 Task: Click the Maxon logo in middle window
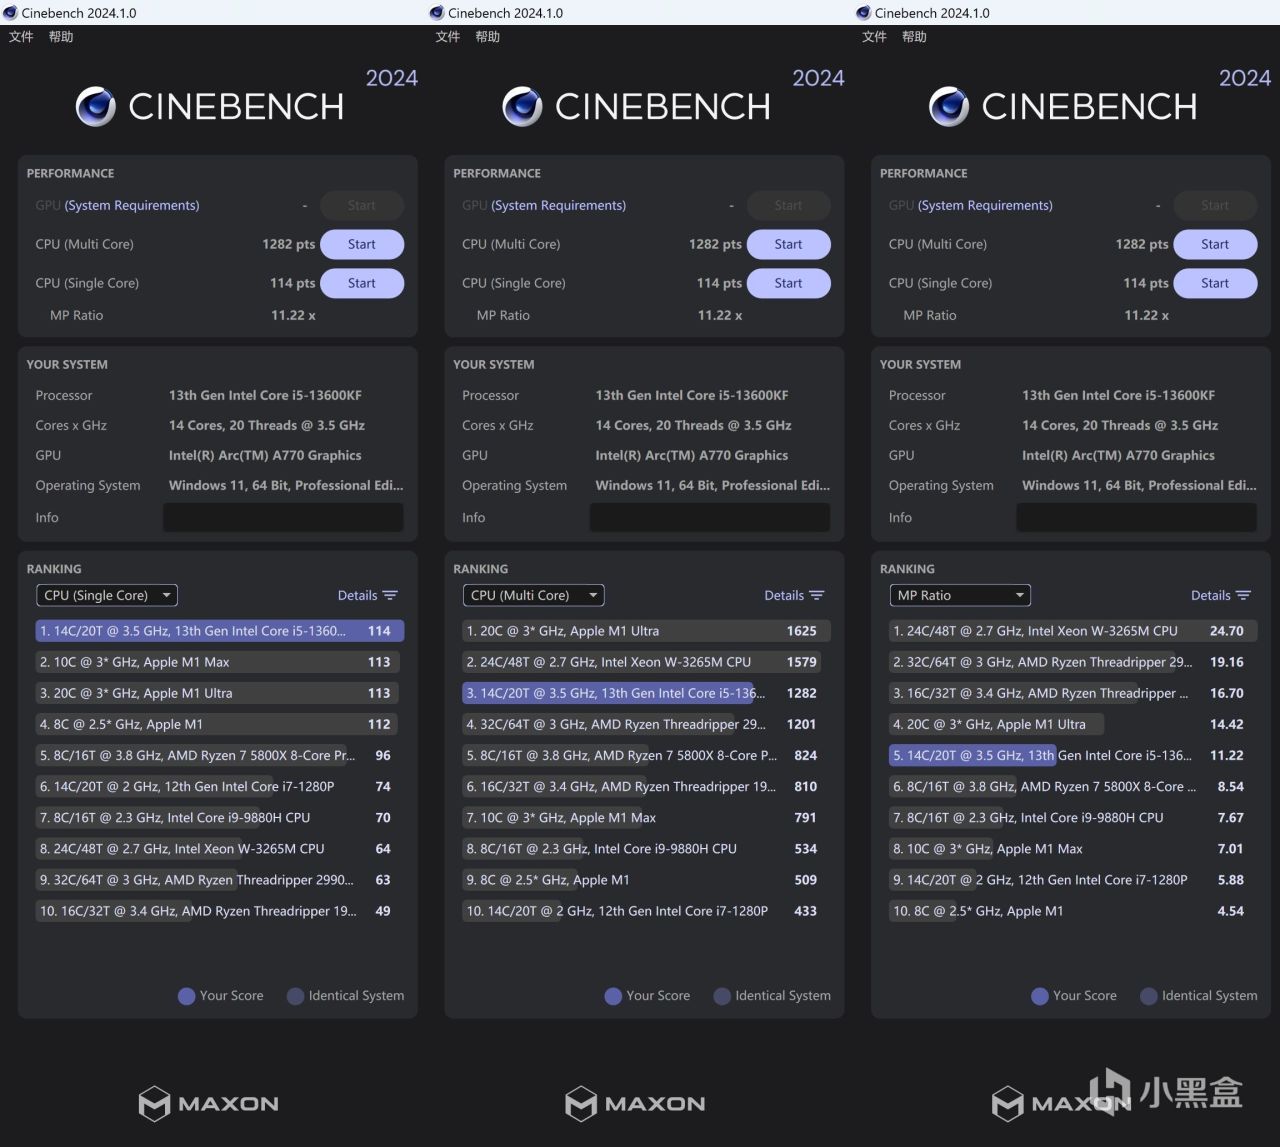point(635,1103)
